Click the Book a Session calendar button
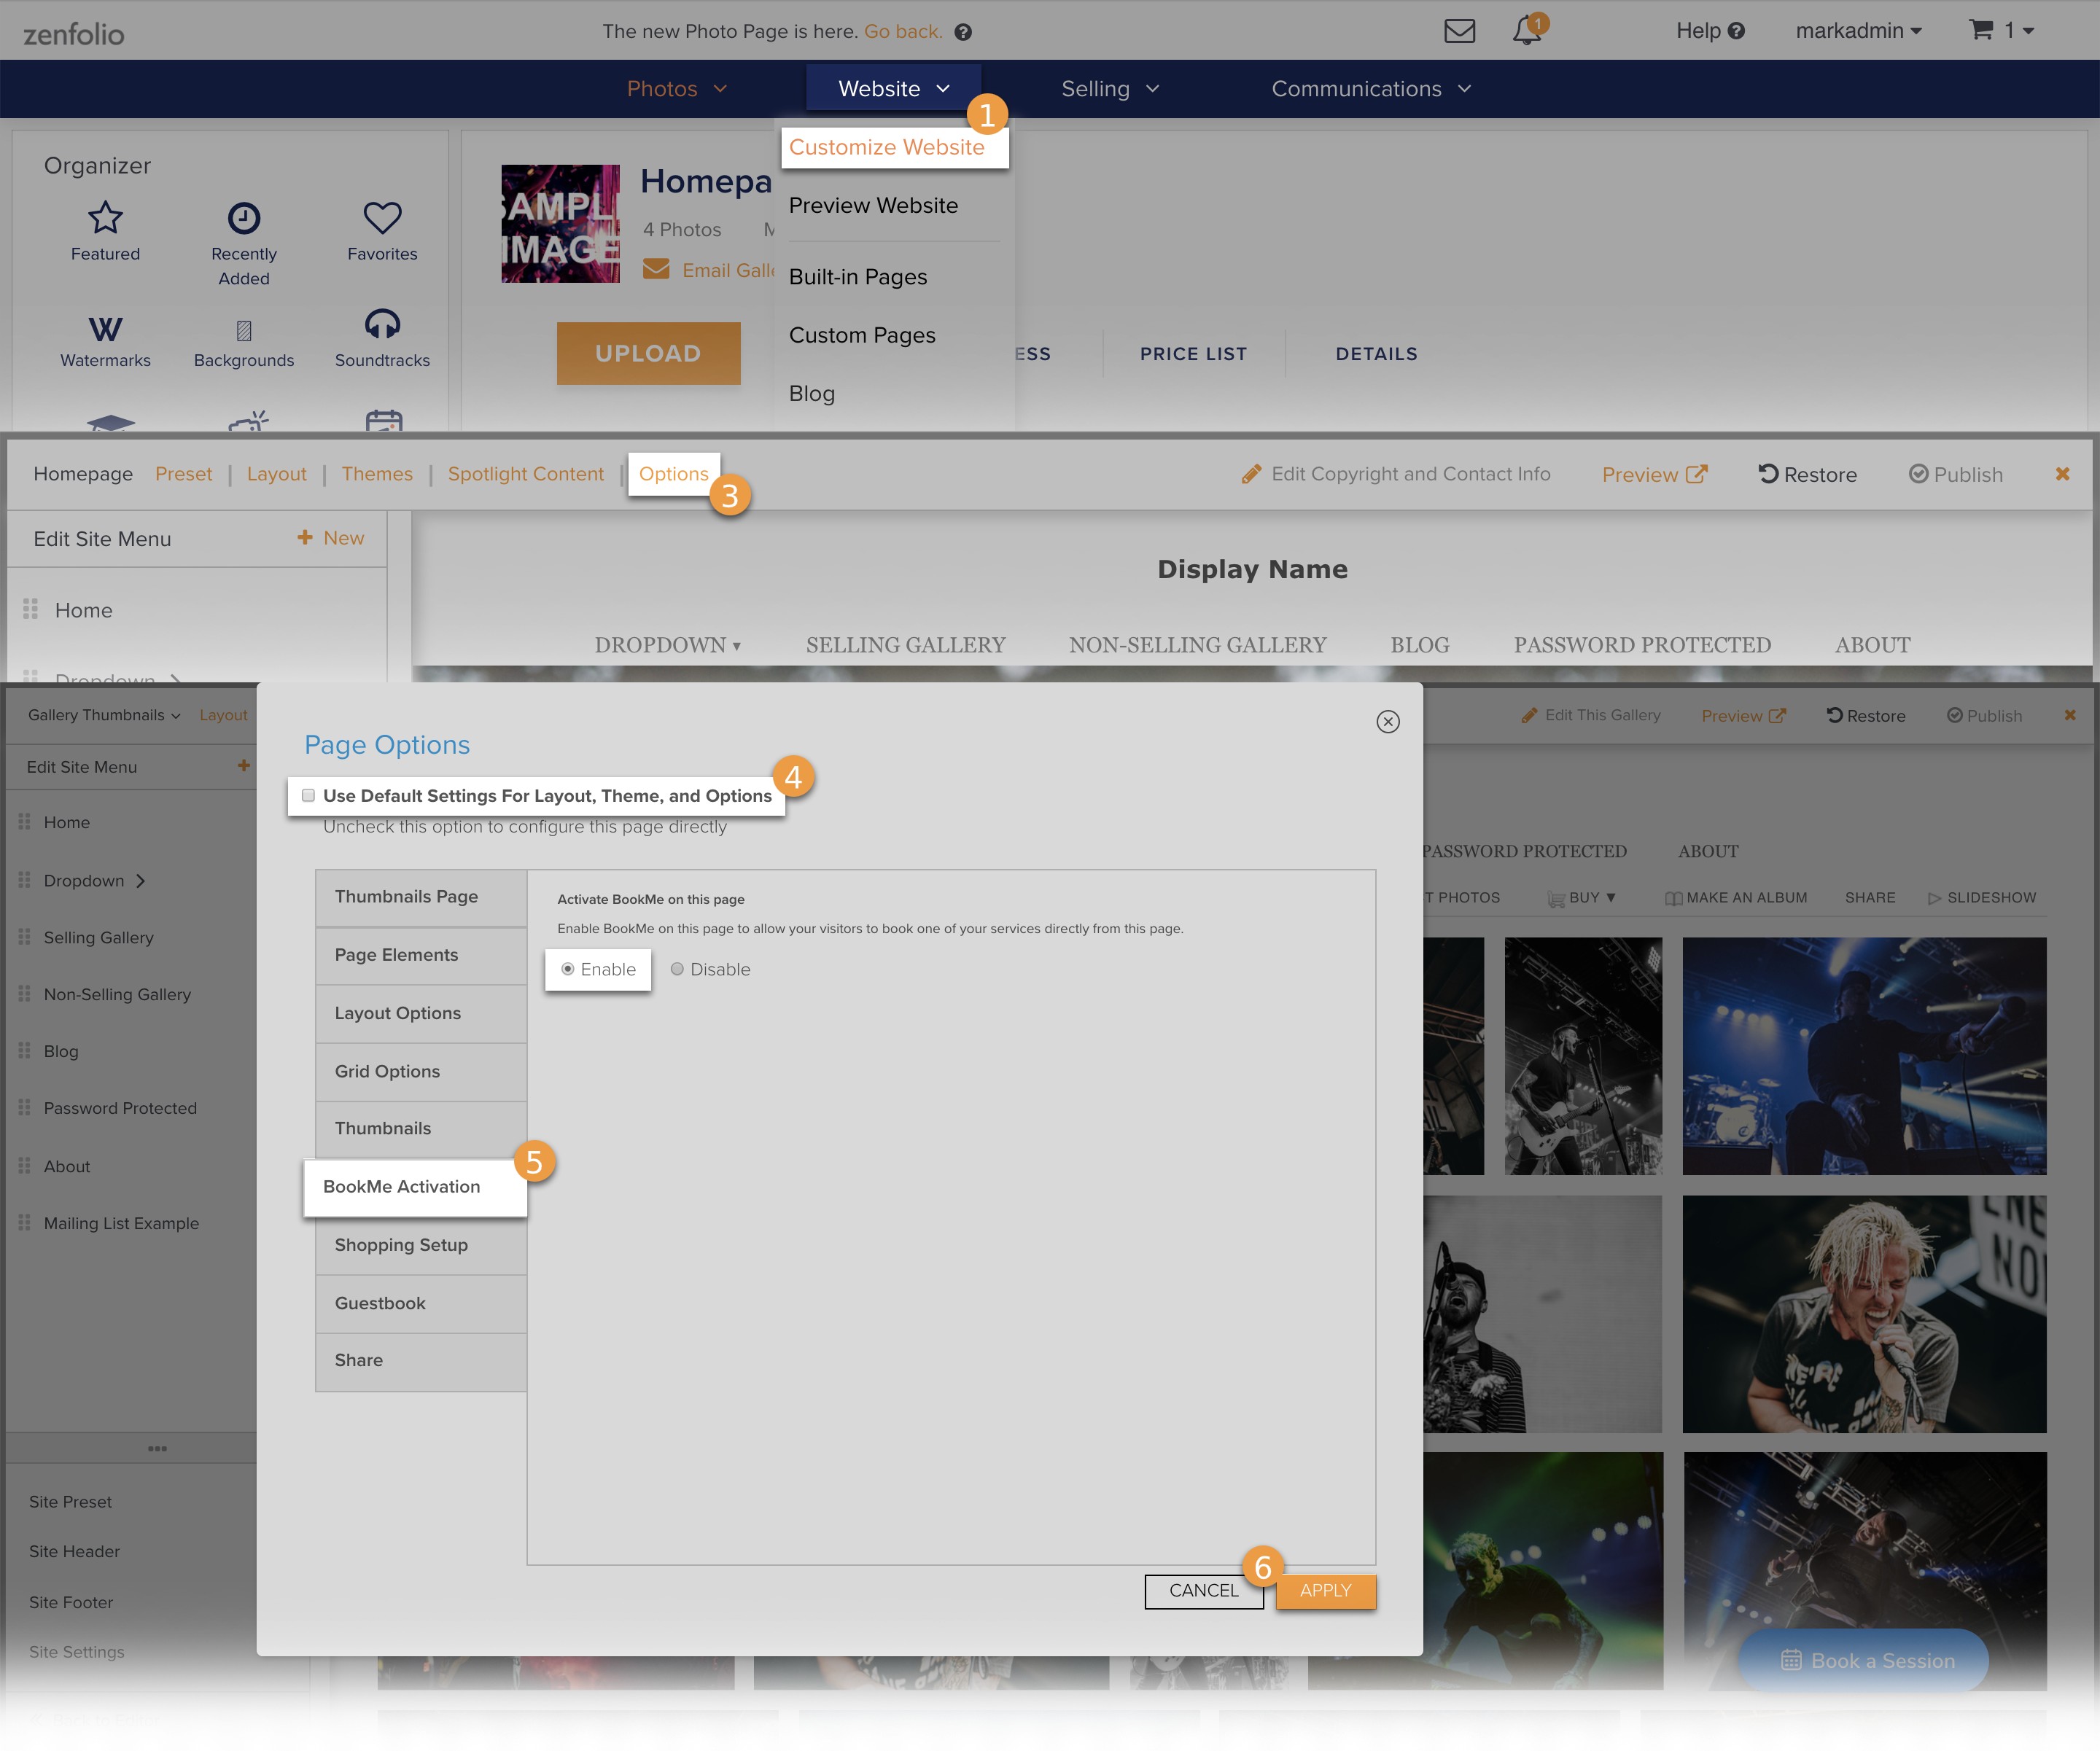The height and width of the screenshot is (1751, 2100). click(1863, 1660)
